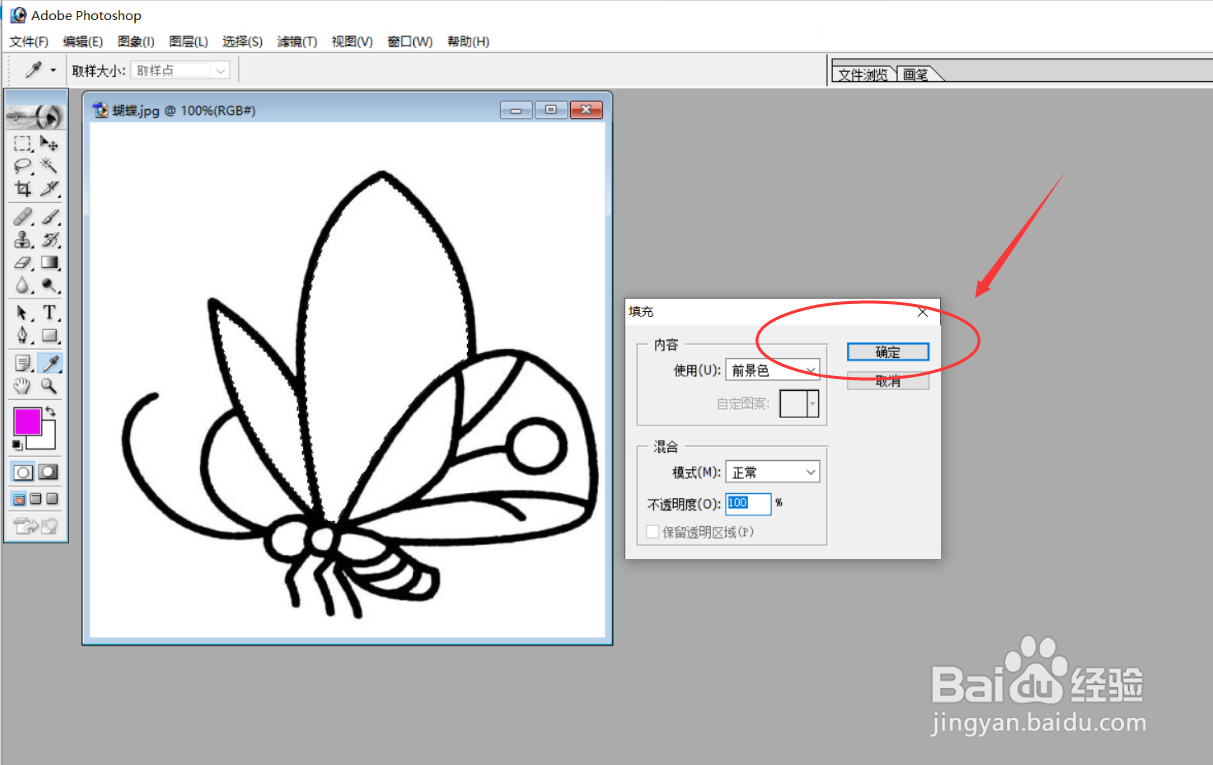Screen dimensions: 1213x765
Task: Click the Adobe Online feather icon at toolbox top
Action: [36, 115]
